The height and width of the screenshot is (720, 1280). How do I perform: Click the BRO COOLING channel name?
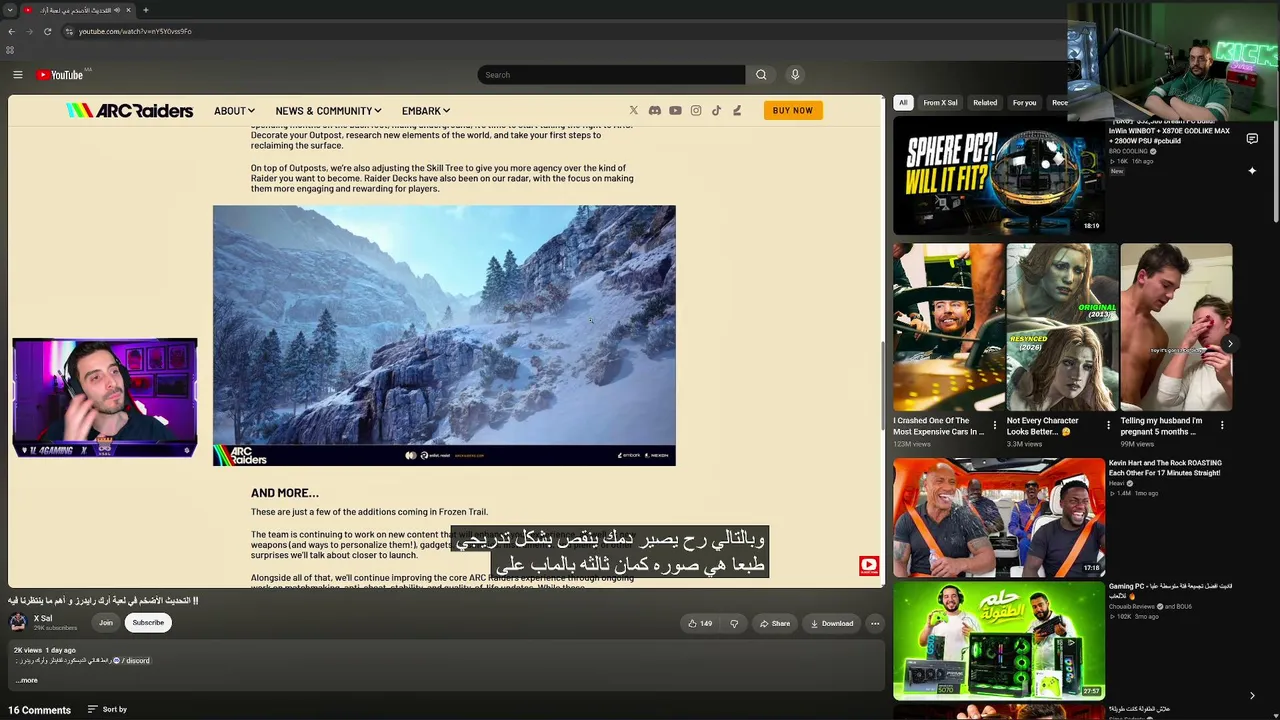coord(1128,151)
